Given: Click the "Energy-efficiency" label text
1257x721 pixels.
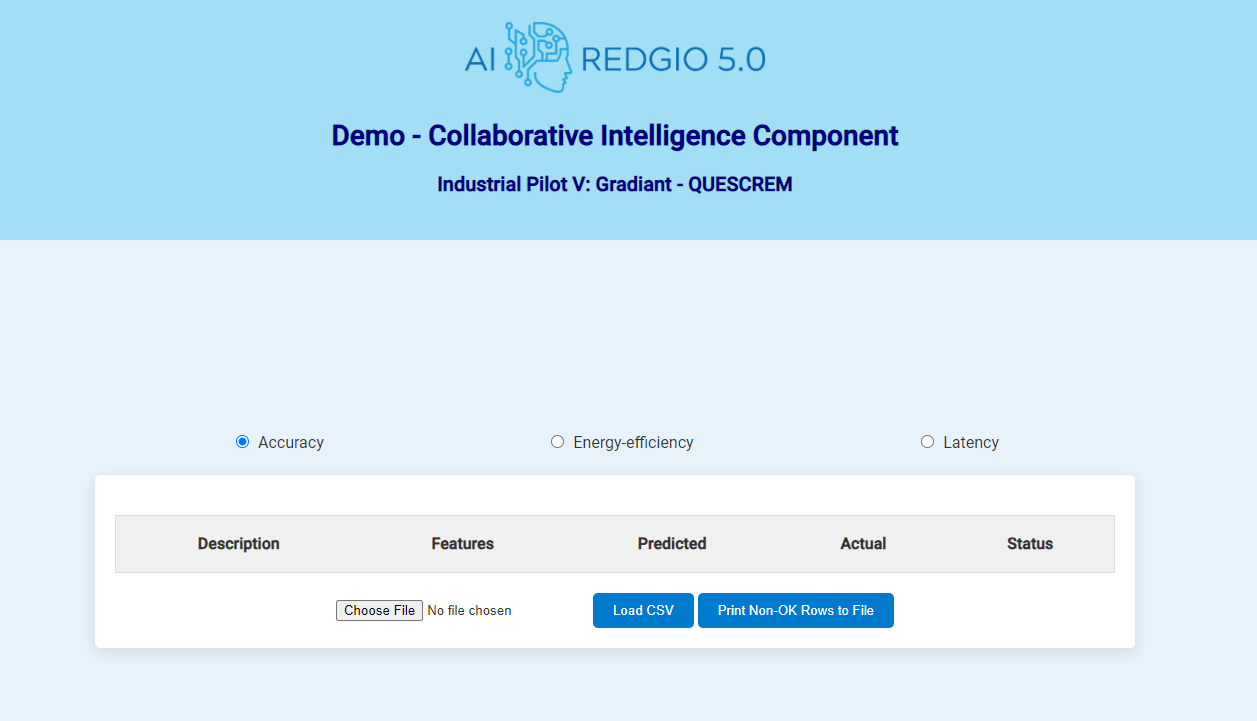Looking at the screenshot, I should [x=633, y=442].
